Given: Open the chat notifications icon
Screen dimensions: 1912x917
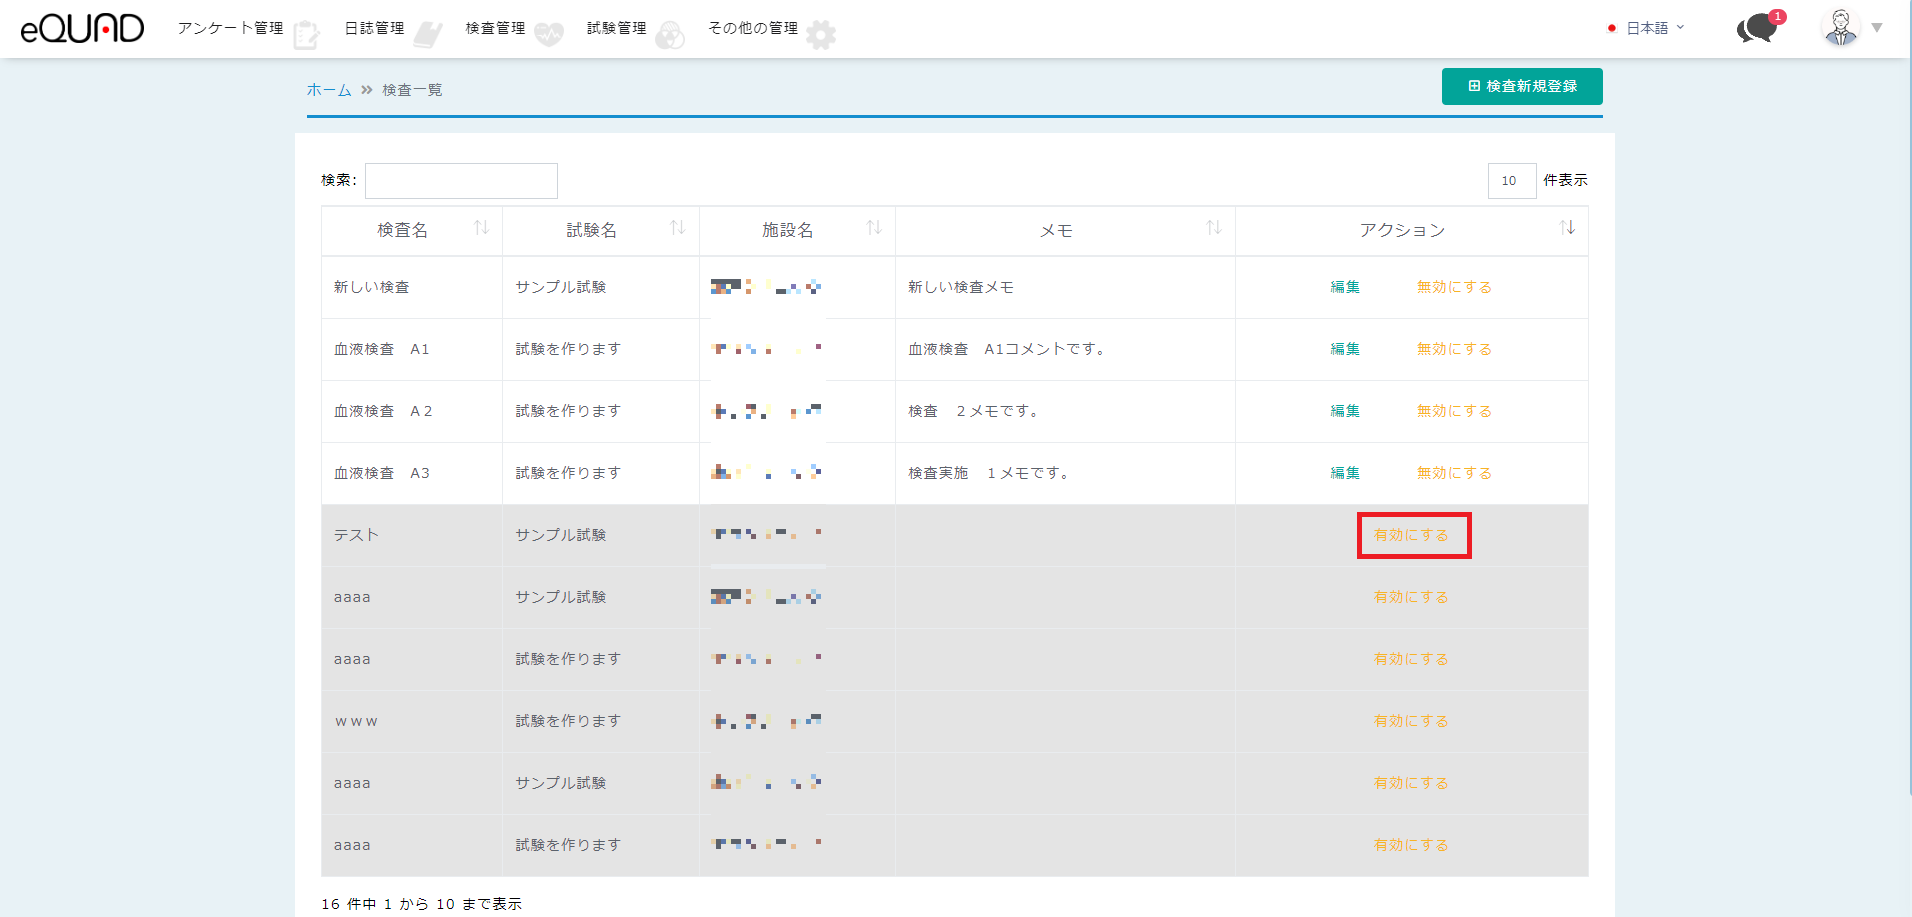Looking at the screenshot, I should point(1757,29).
